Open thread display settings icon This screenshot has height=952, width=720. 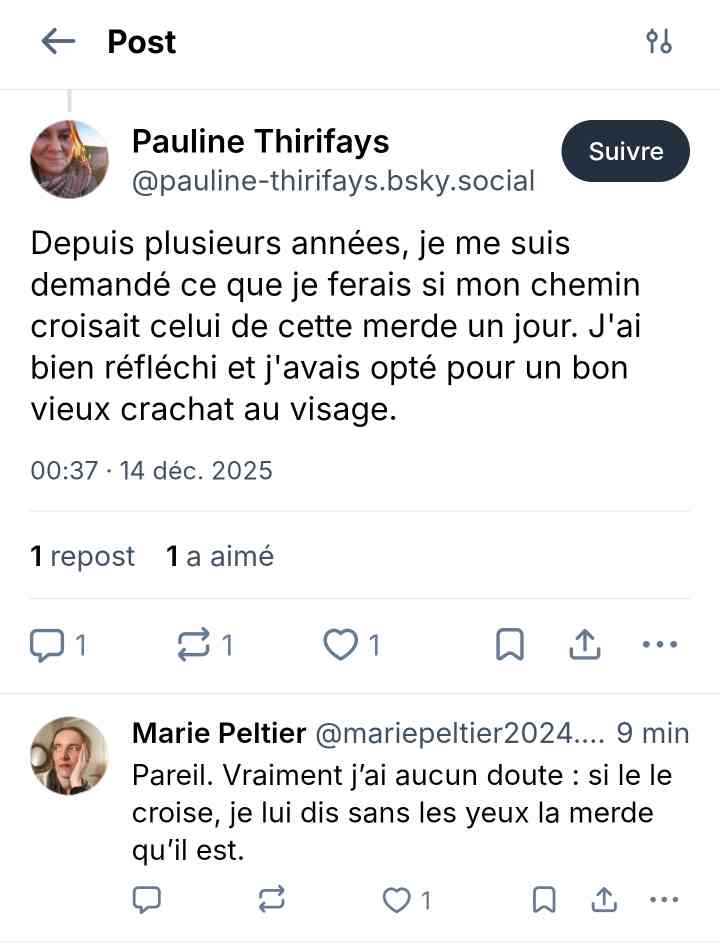pos(659,42)
